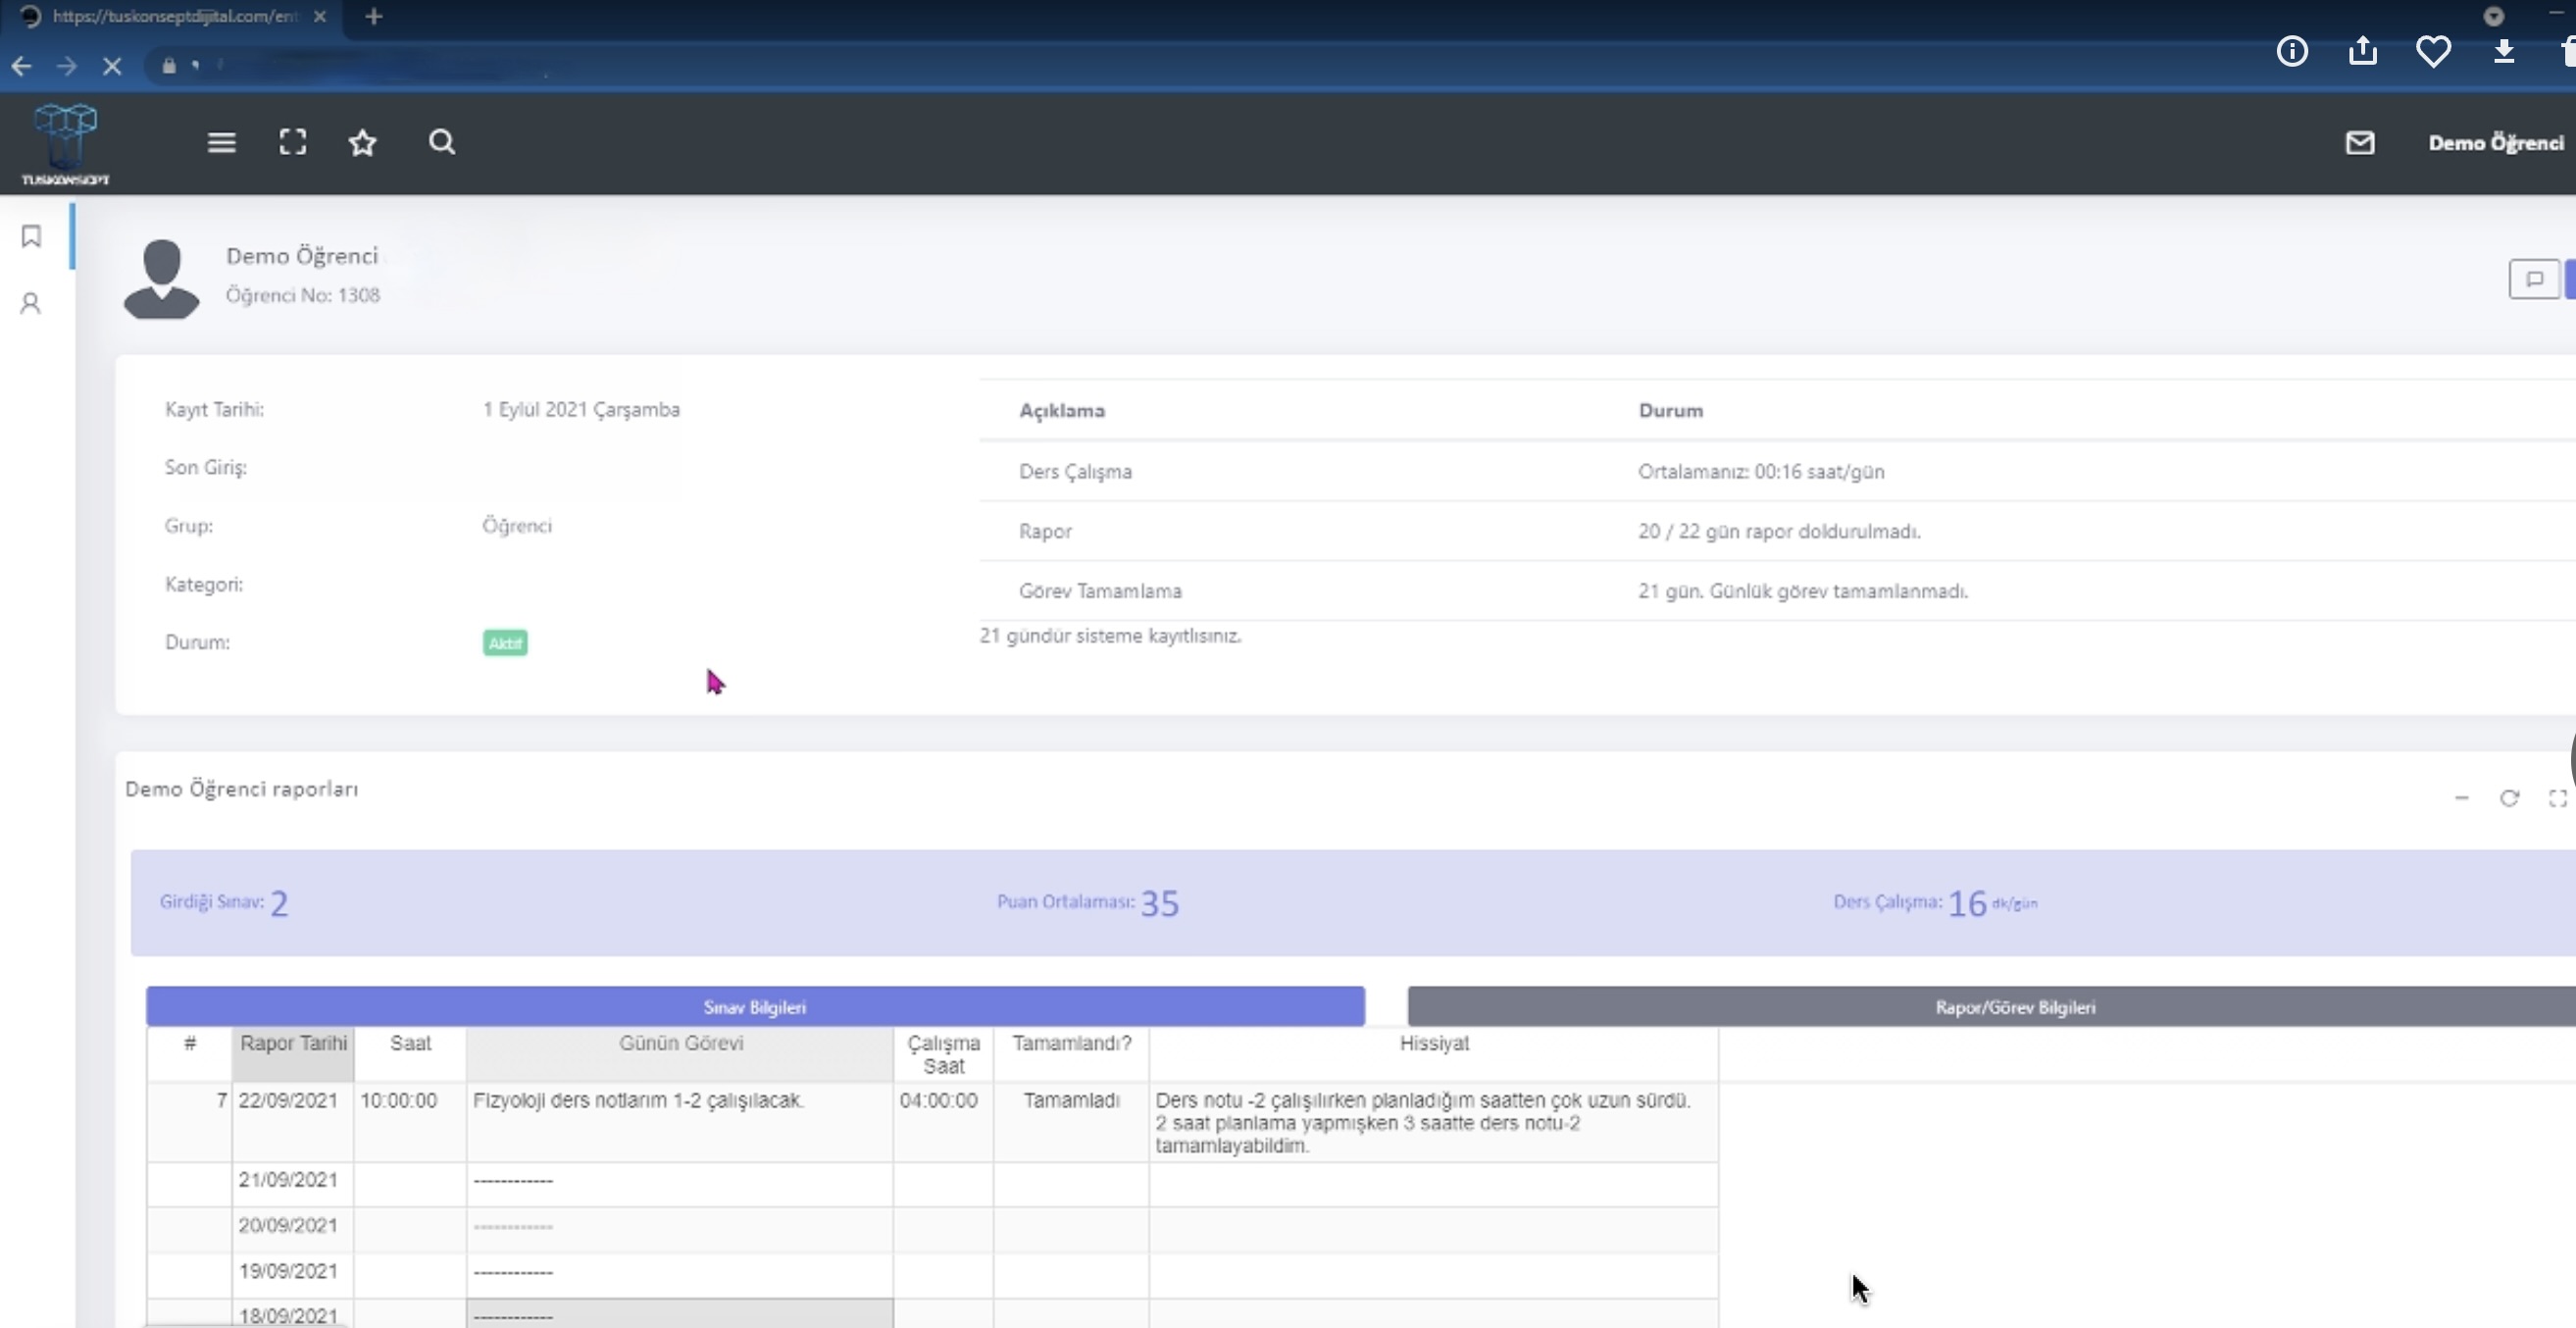
Task: Click the share icon in browser toolbar
Action: coord(2363,50)
